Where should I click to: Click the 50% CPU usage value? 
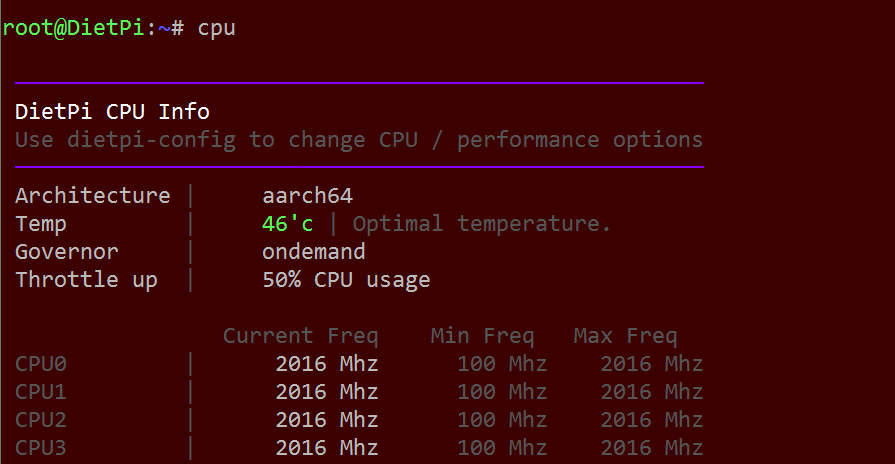pyautogui.click(x=346, y=280)
